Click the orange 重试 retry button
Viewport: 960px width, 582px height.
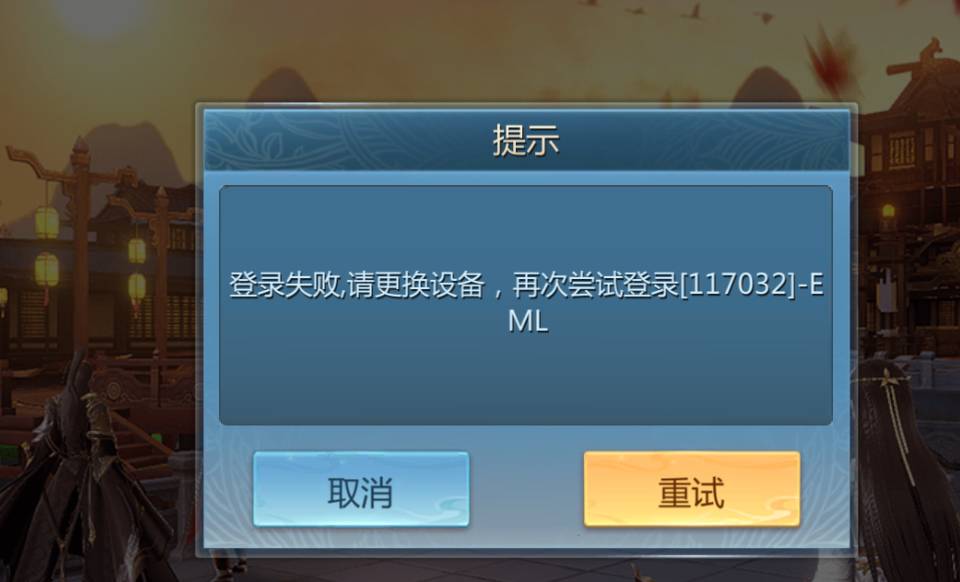pyautogui.click(x=692, y=489)
